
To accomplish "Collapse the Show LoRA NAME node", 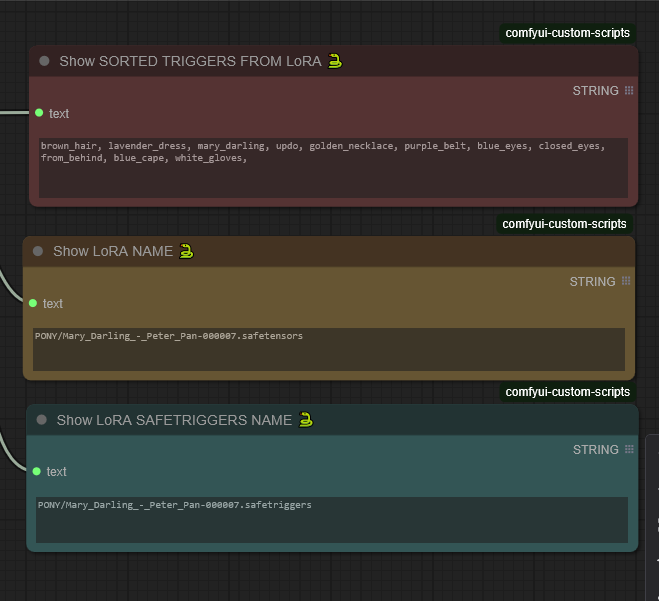I will coord(38,251).
